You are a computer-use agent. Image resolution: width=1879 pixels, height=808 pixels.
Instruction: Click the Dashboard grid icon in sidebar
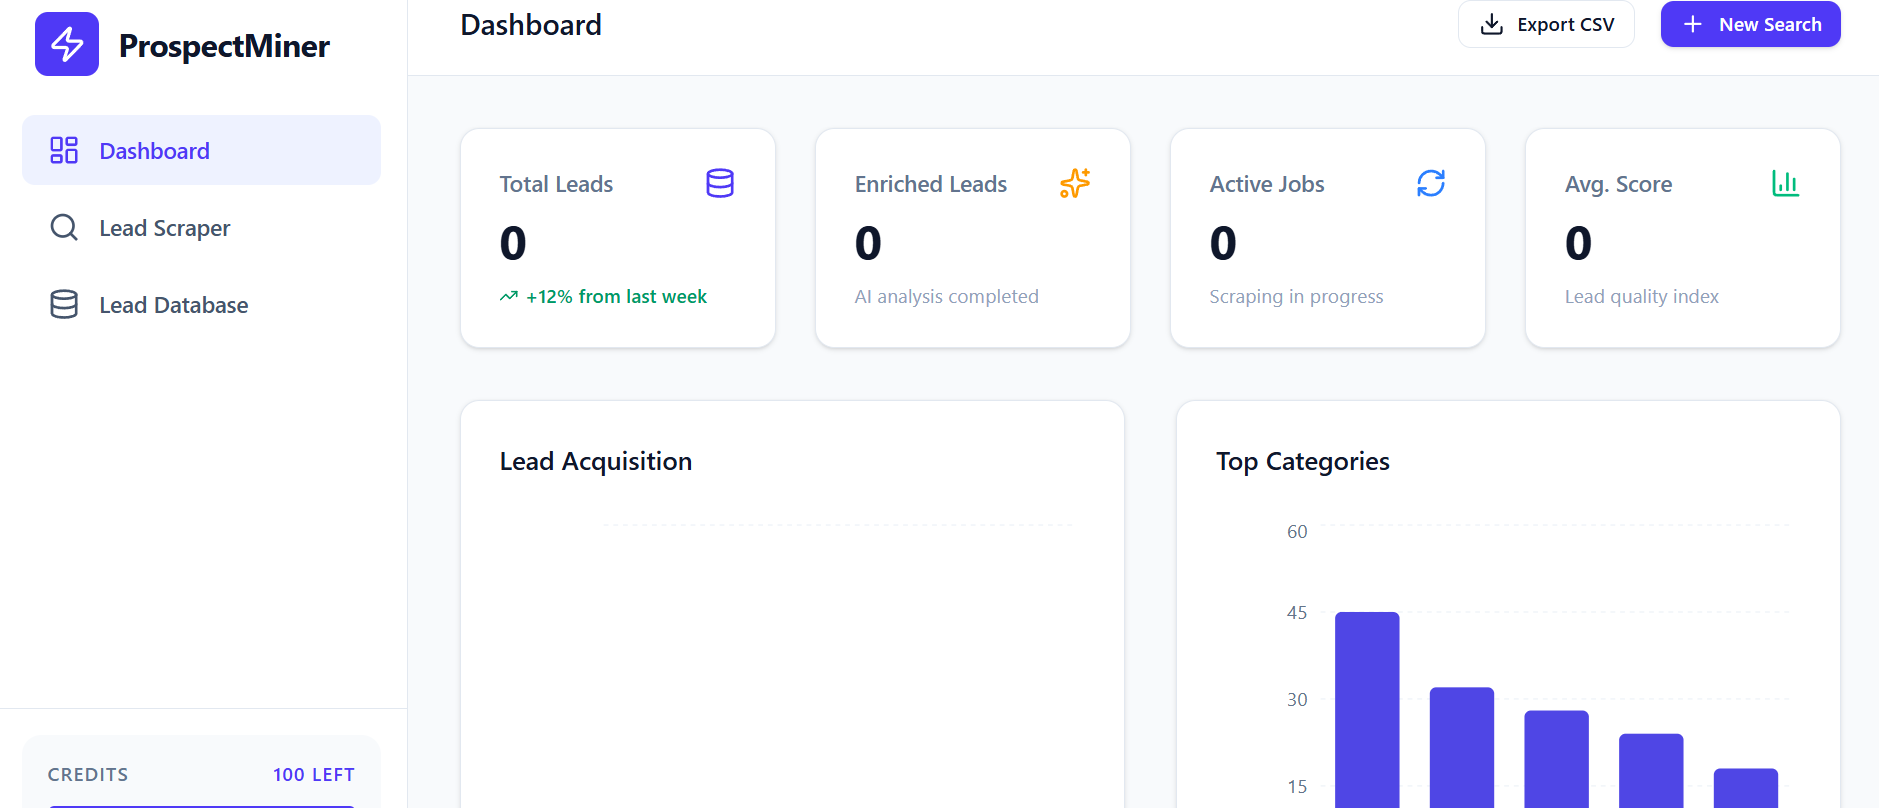click(x=64, y=150)
